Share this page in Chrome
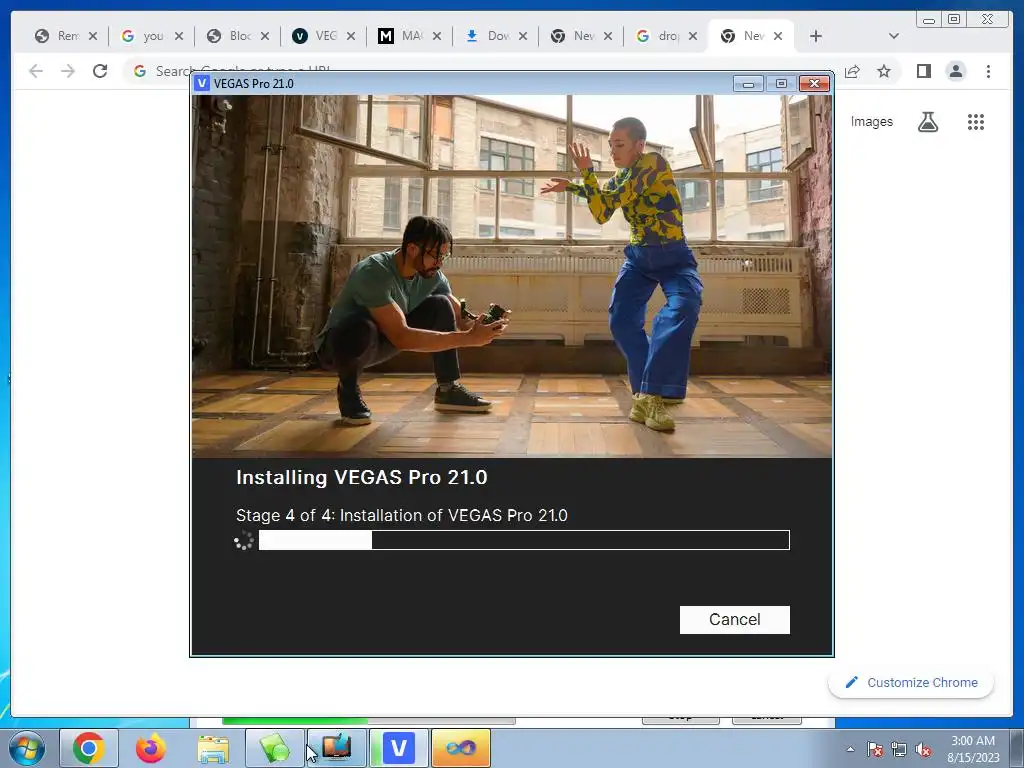 (852, 71)
